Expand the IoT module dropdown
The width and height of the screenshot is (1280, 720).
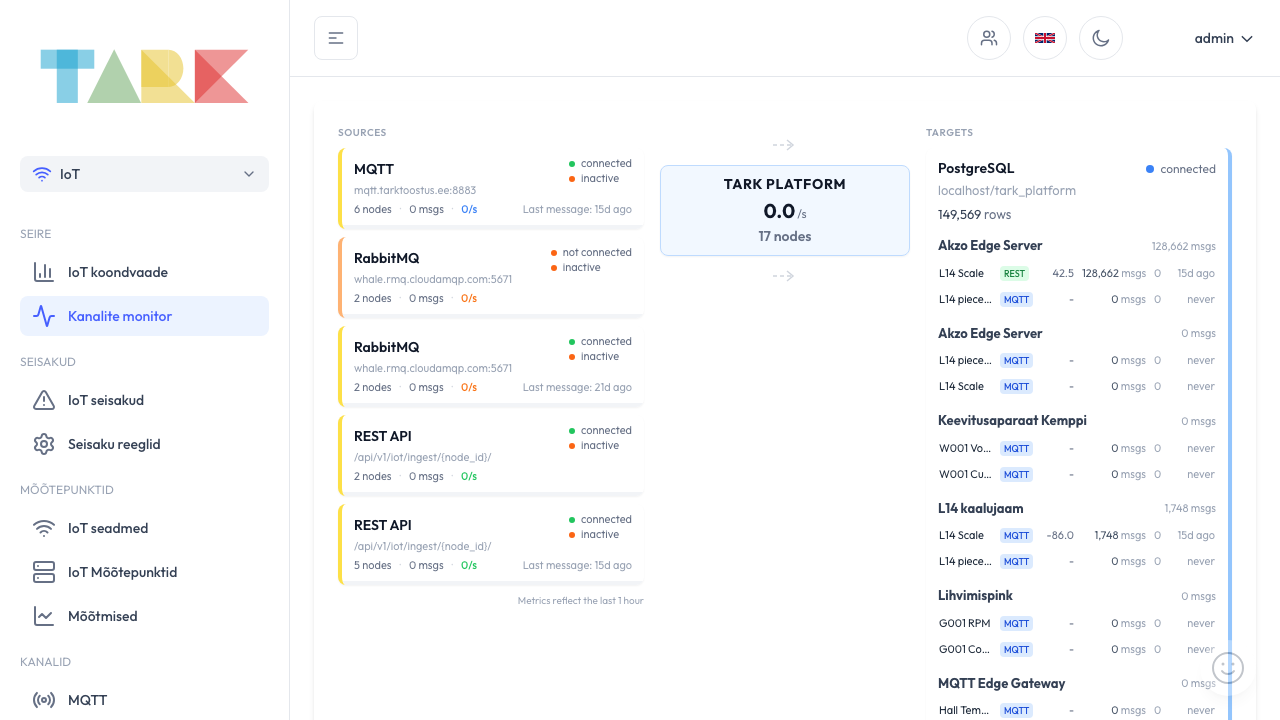[144, 174]
